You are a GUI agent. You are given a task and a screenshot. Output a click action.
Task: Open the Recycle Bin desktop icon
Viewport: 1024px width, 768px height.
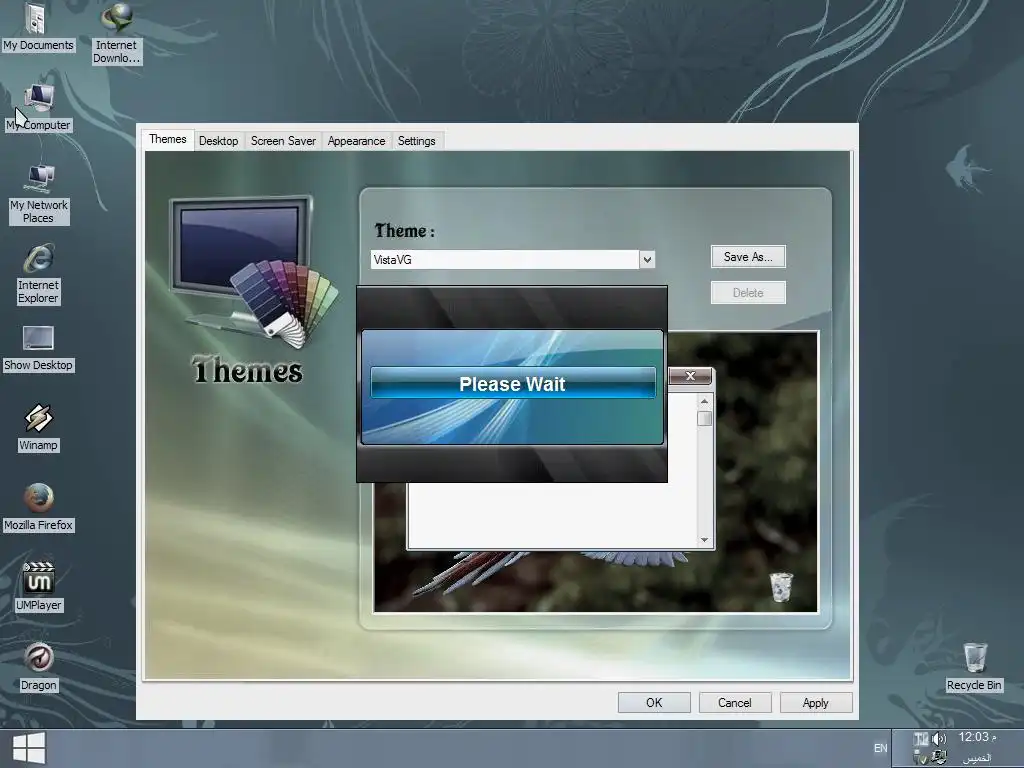tap(974, 667)
